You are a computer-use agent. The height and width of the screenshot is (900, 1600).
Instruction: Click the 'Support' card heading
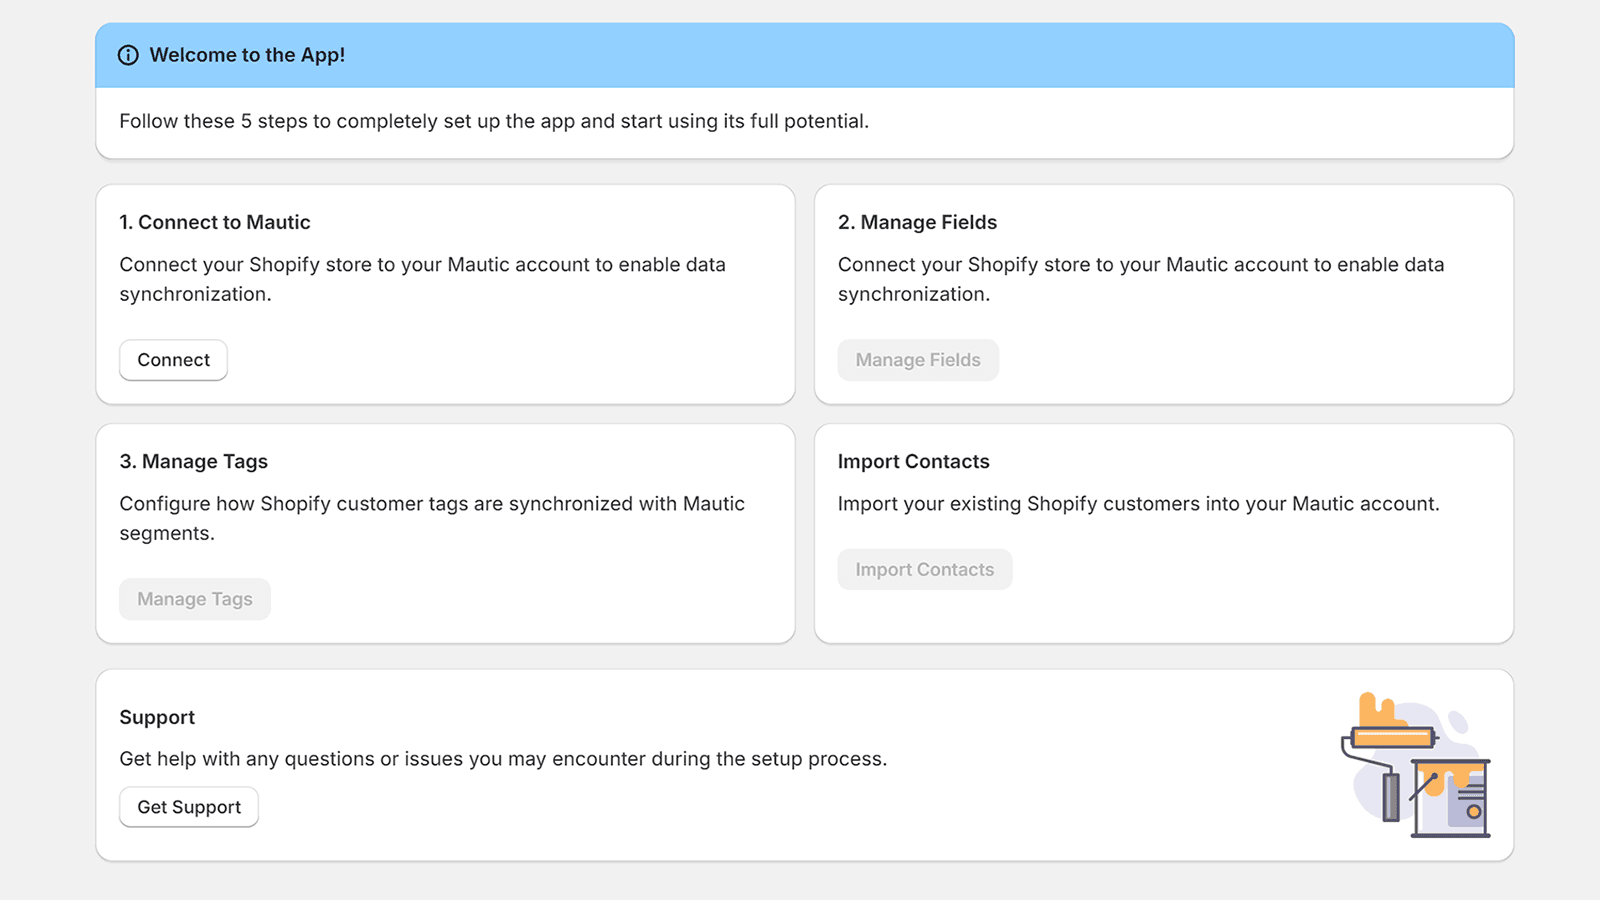coord(157,717)
